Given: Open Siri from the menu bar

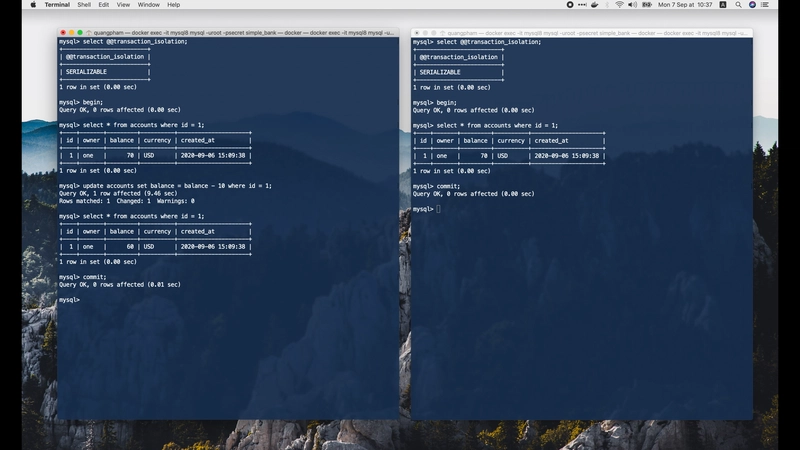Looking at the screenshot, I should click(752, 5).
